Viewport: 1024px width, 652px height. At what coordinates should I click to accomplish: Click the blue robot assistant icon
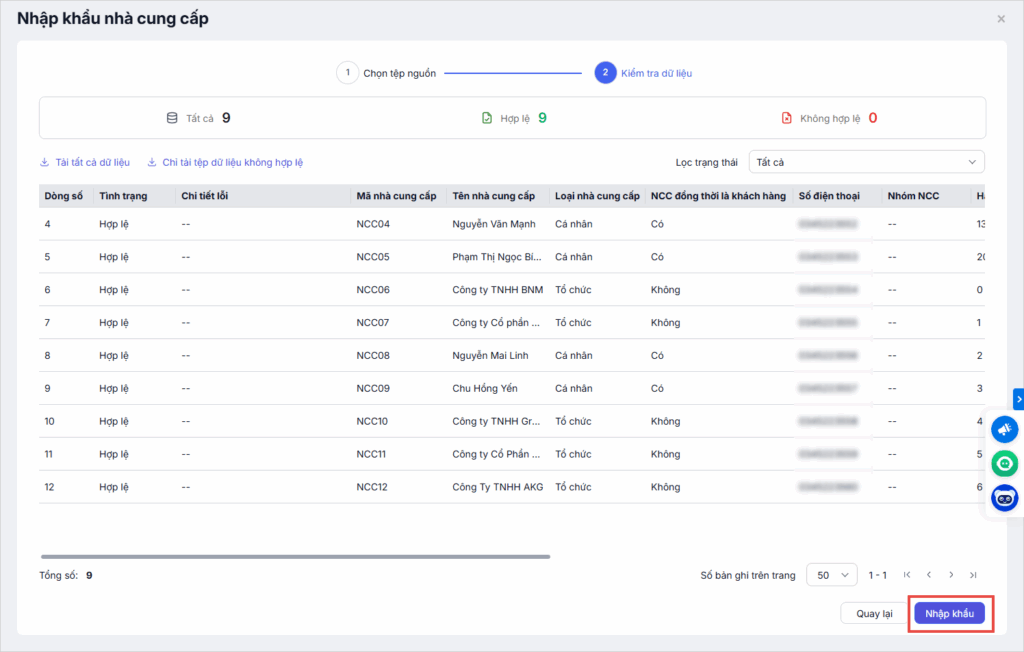tap(1004, 497)
